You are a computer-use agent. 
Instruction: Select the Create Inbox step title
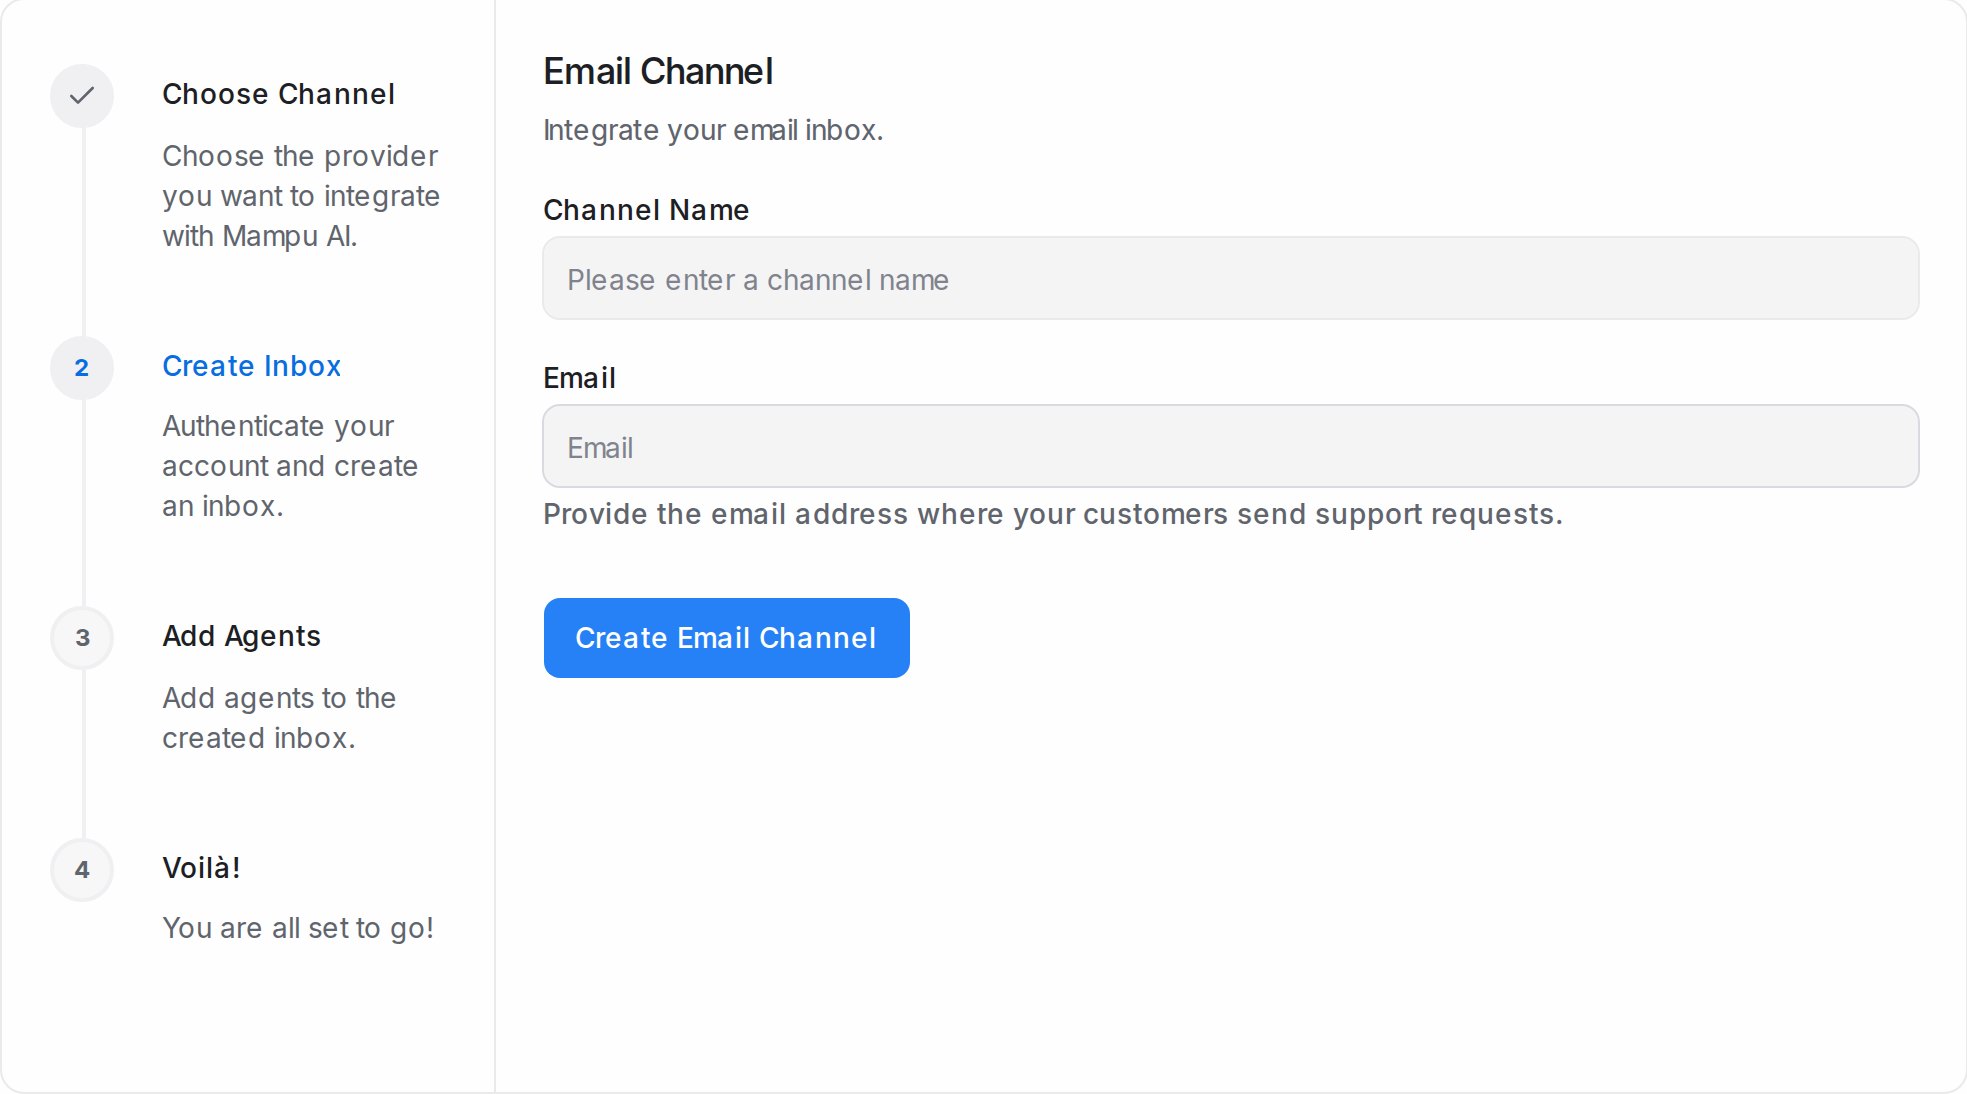coord(251,366)
